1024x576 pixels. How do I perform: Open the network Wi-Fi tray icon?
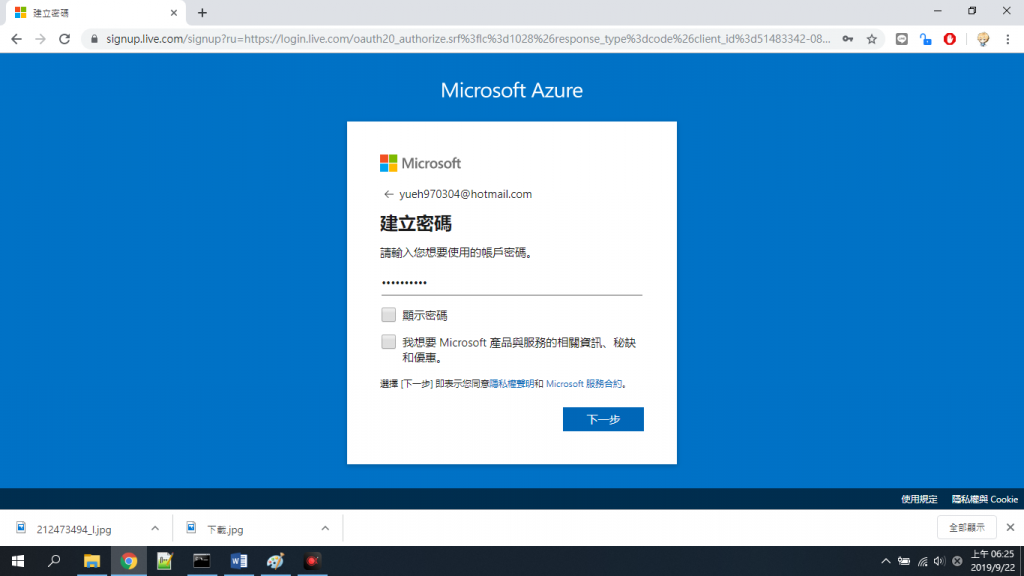click(x=922, y=561)
